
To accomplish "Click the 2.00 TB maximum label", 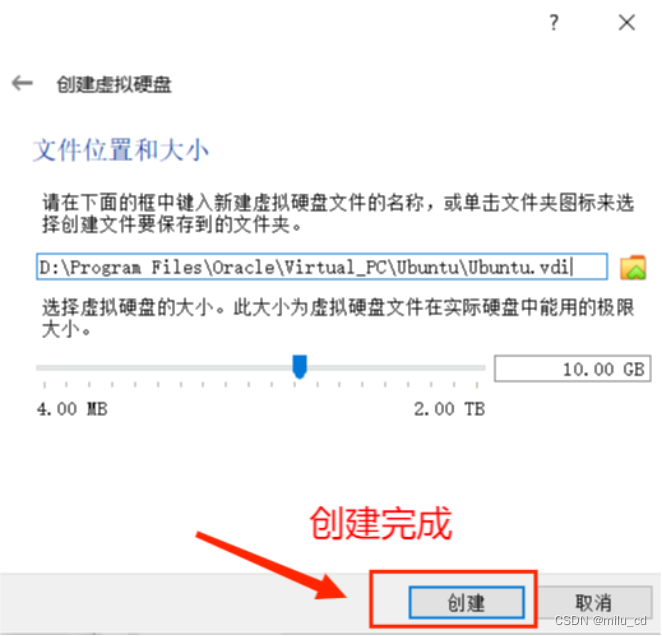I will (x=449, y=409).
